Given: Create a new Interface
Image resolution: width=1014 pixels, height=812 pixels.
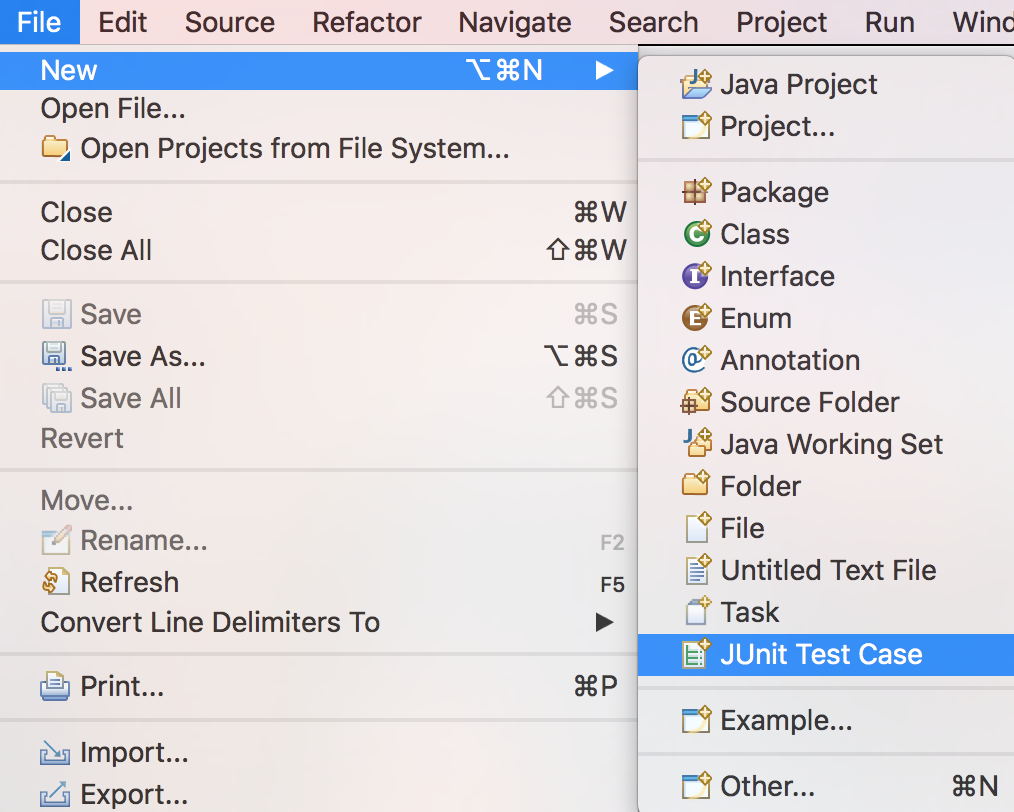Looking at the screenshot, I should click(x=776, y=276).
